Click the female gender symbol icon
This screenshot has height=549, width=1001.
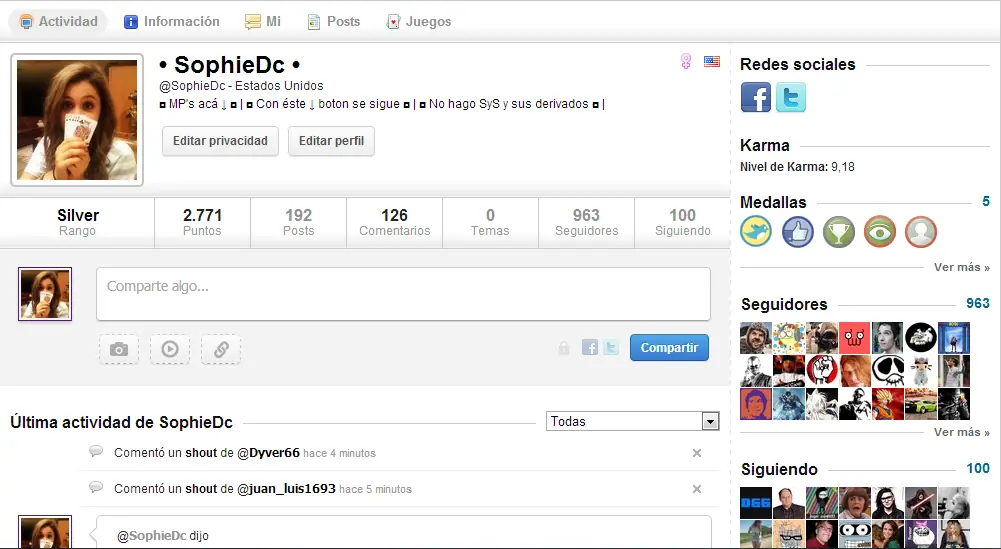686,61
